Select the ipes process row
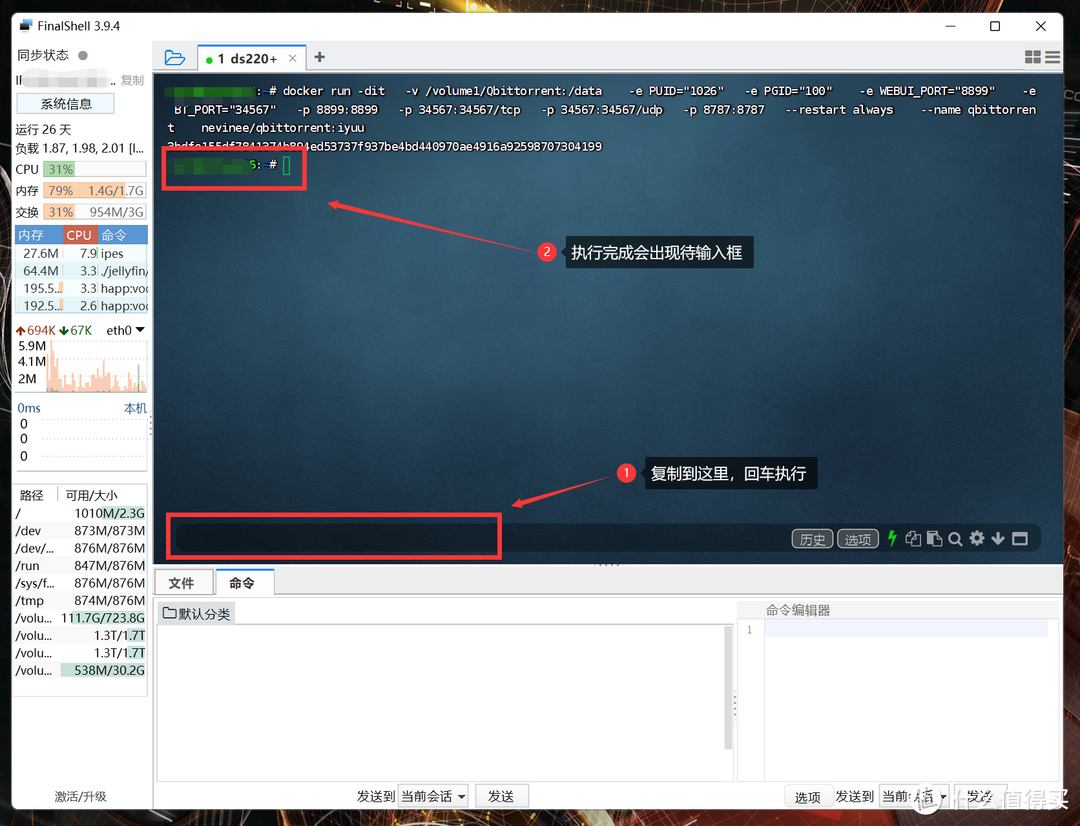 coord(81,254)
